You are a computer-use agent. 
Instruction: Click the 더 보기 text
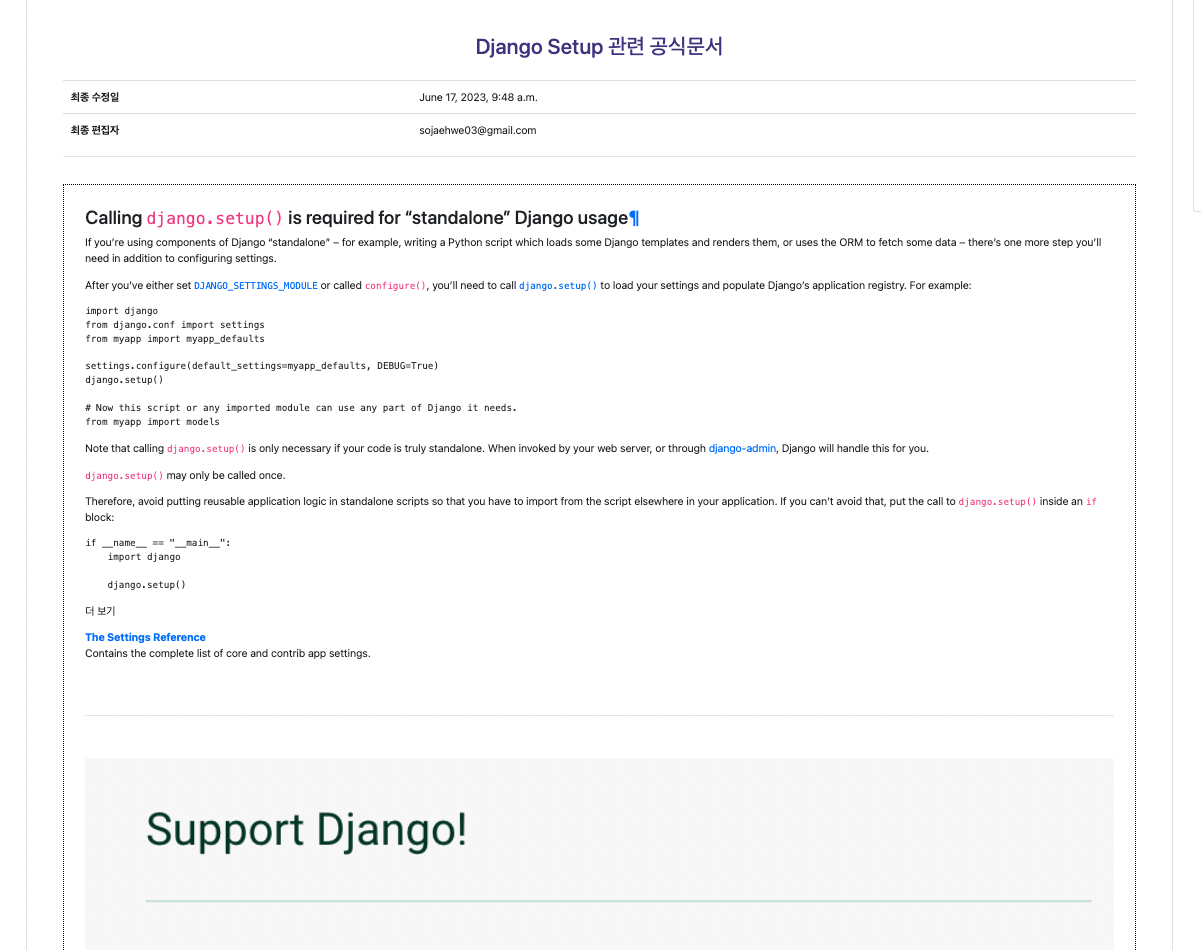click(101, 610)
